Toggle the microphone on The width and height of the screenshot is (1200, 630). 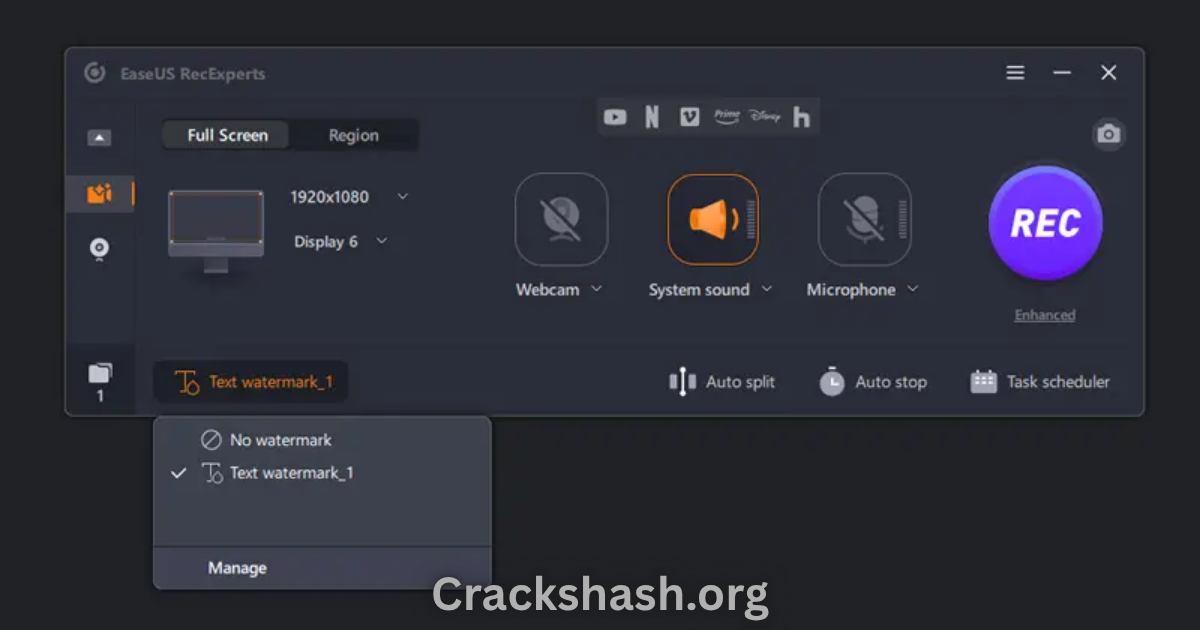pos(864,219)
